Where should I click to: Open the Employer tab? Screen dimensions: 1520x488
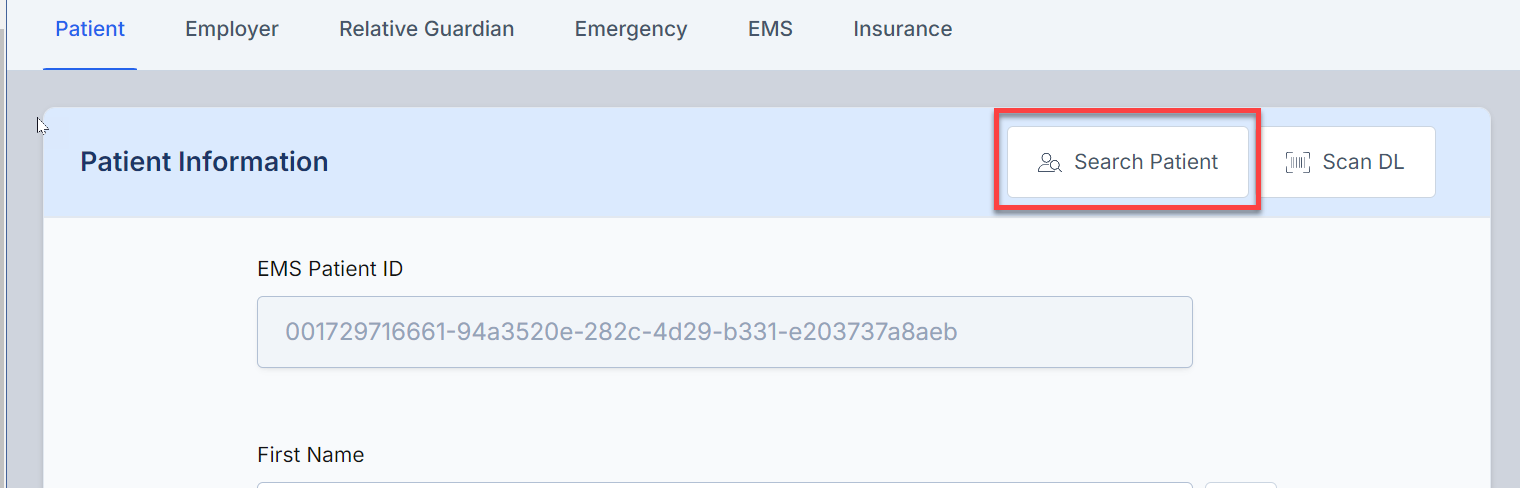coord(232,29)
